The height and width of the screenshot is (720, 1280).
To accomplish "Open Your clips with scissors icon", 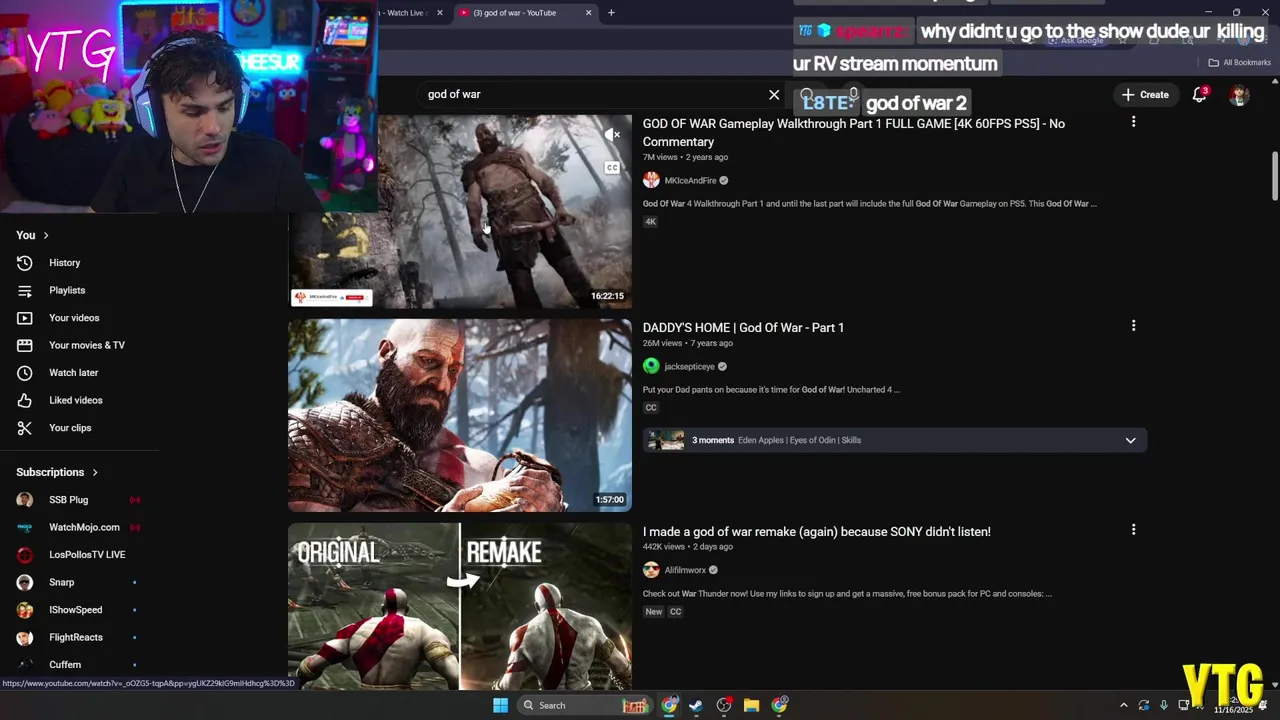I will [69, 428].
